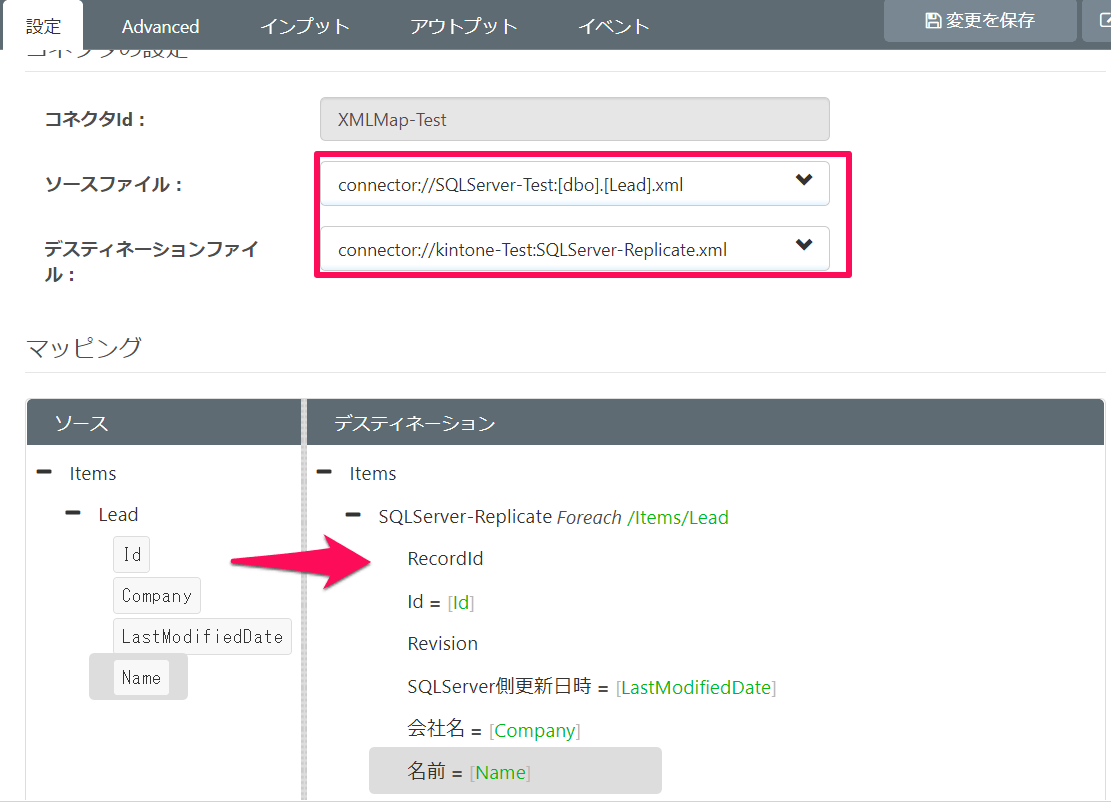Switch to the 設定 tab
1111x802 pixels.
43,26
